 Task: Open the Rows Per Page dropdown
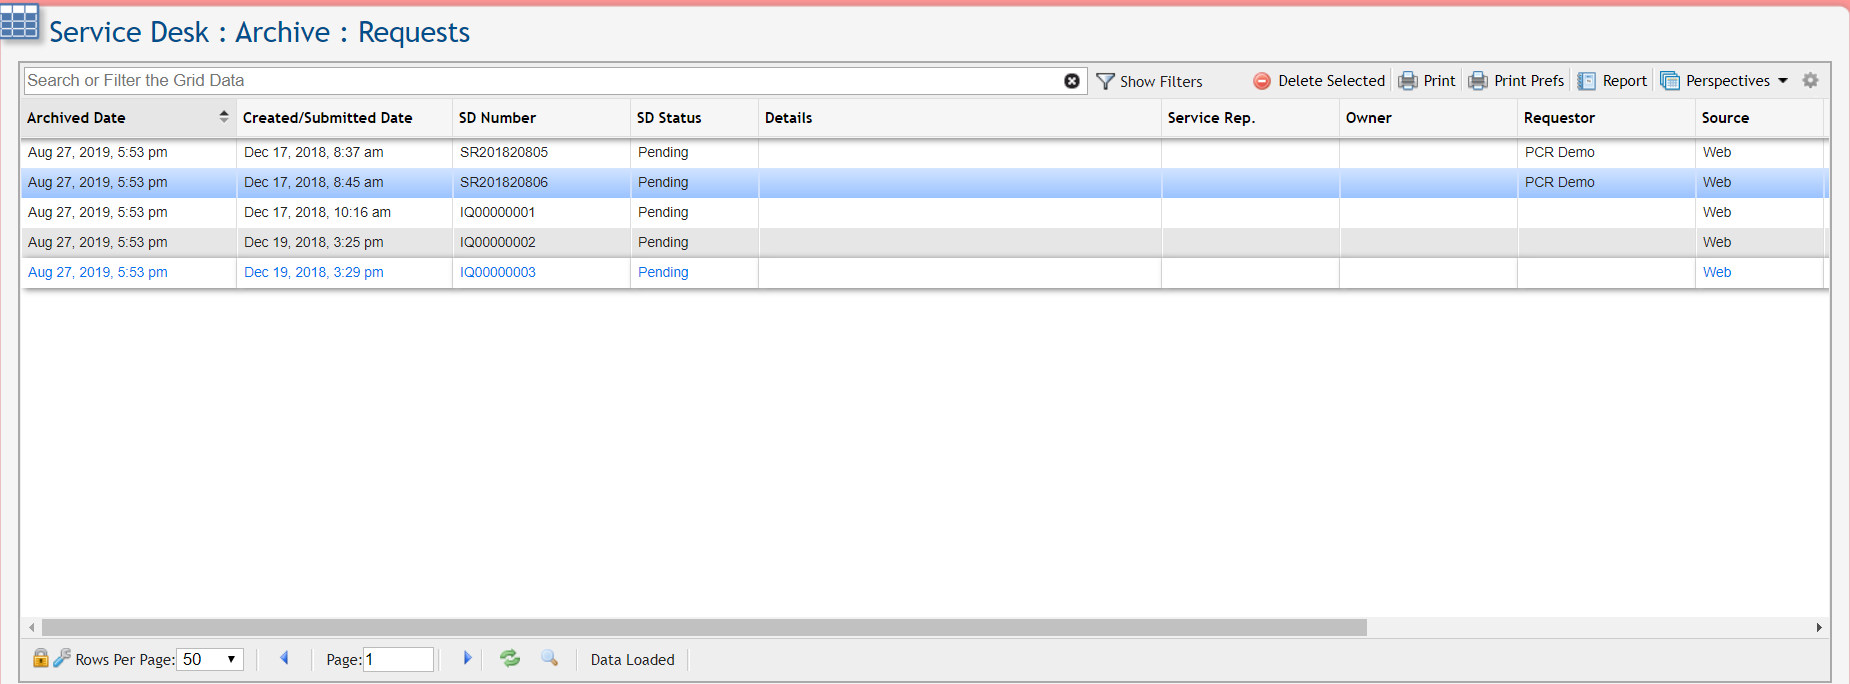click(210, 659)
